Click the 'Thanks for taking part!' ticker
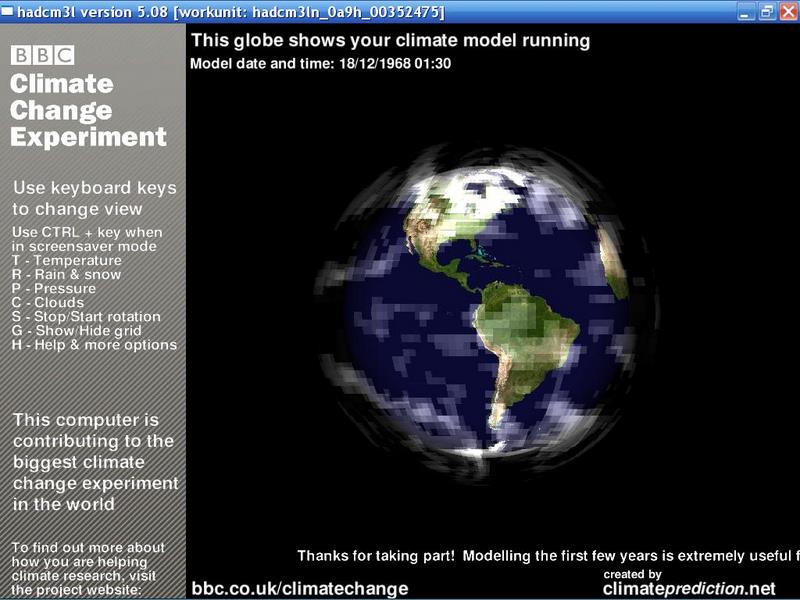 (x=548, y=556)
